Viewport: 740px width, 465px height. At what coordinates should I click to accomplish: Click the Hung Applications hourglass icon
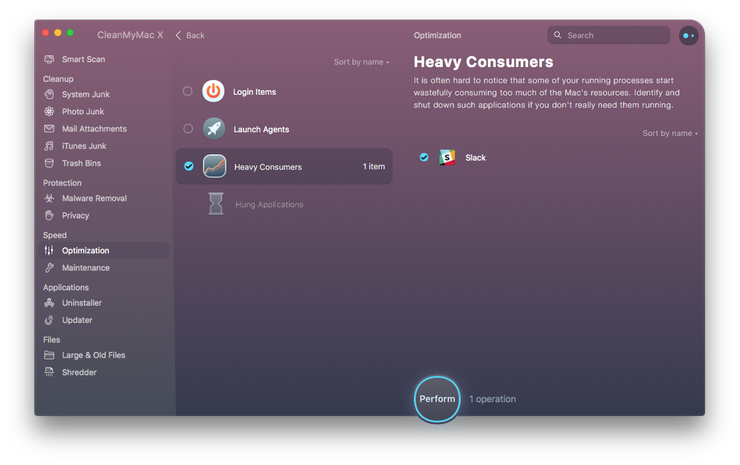pos(216,203)
